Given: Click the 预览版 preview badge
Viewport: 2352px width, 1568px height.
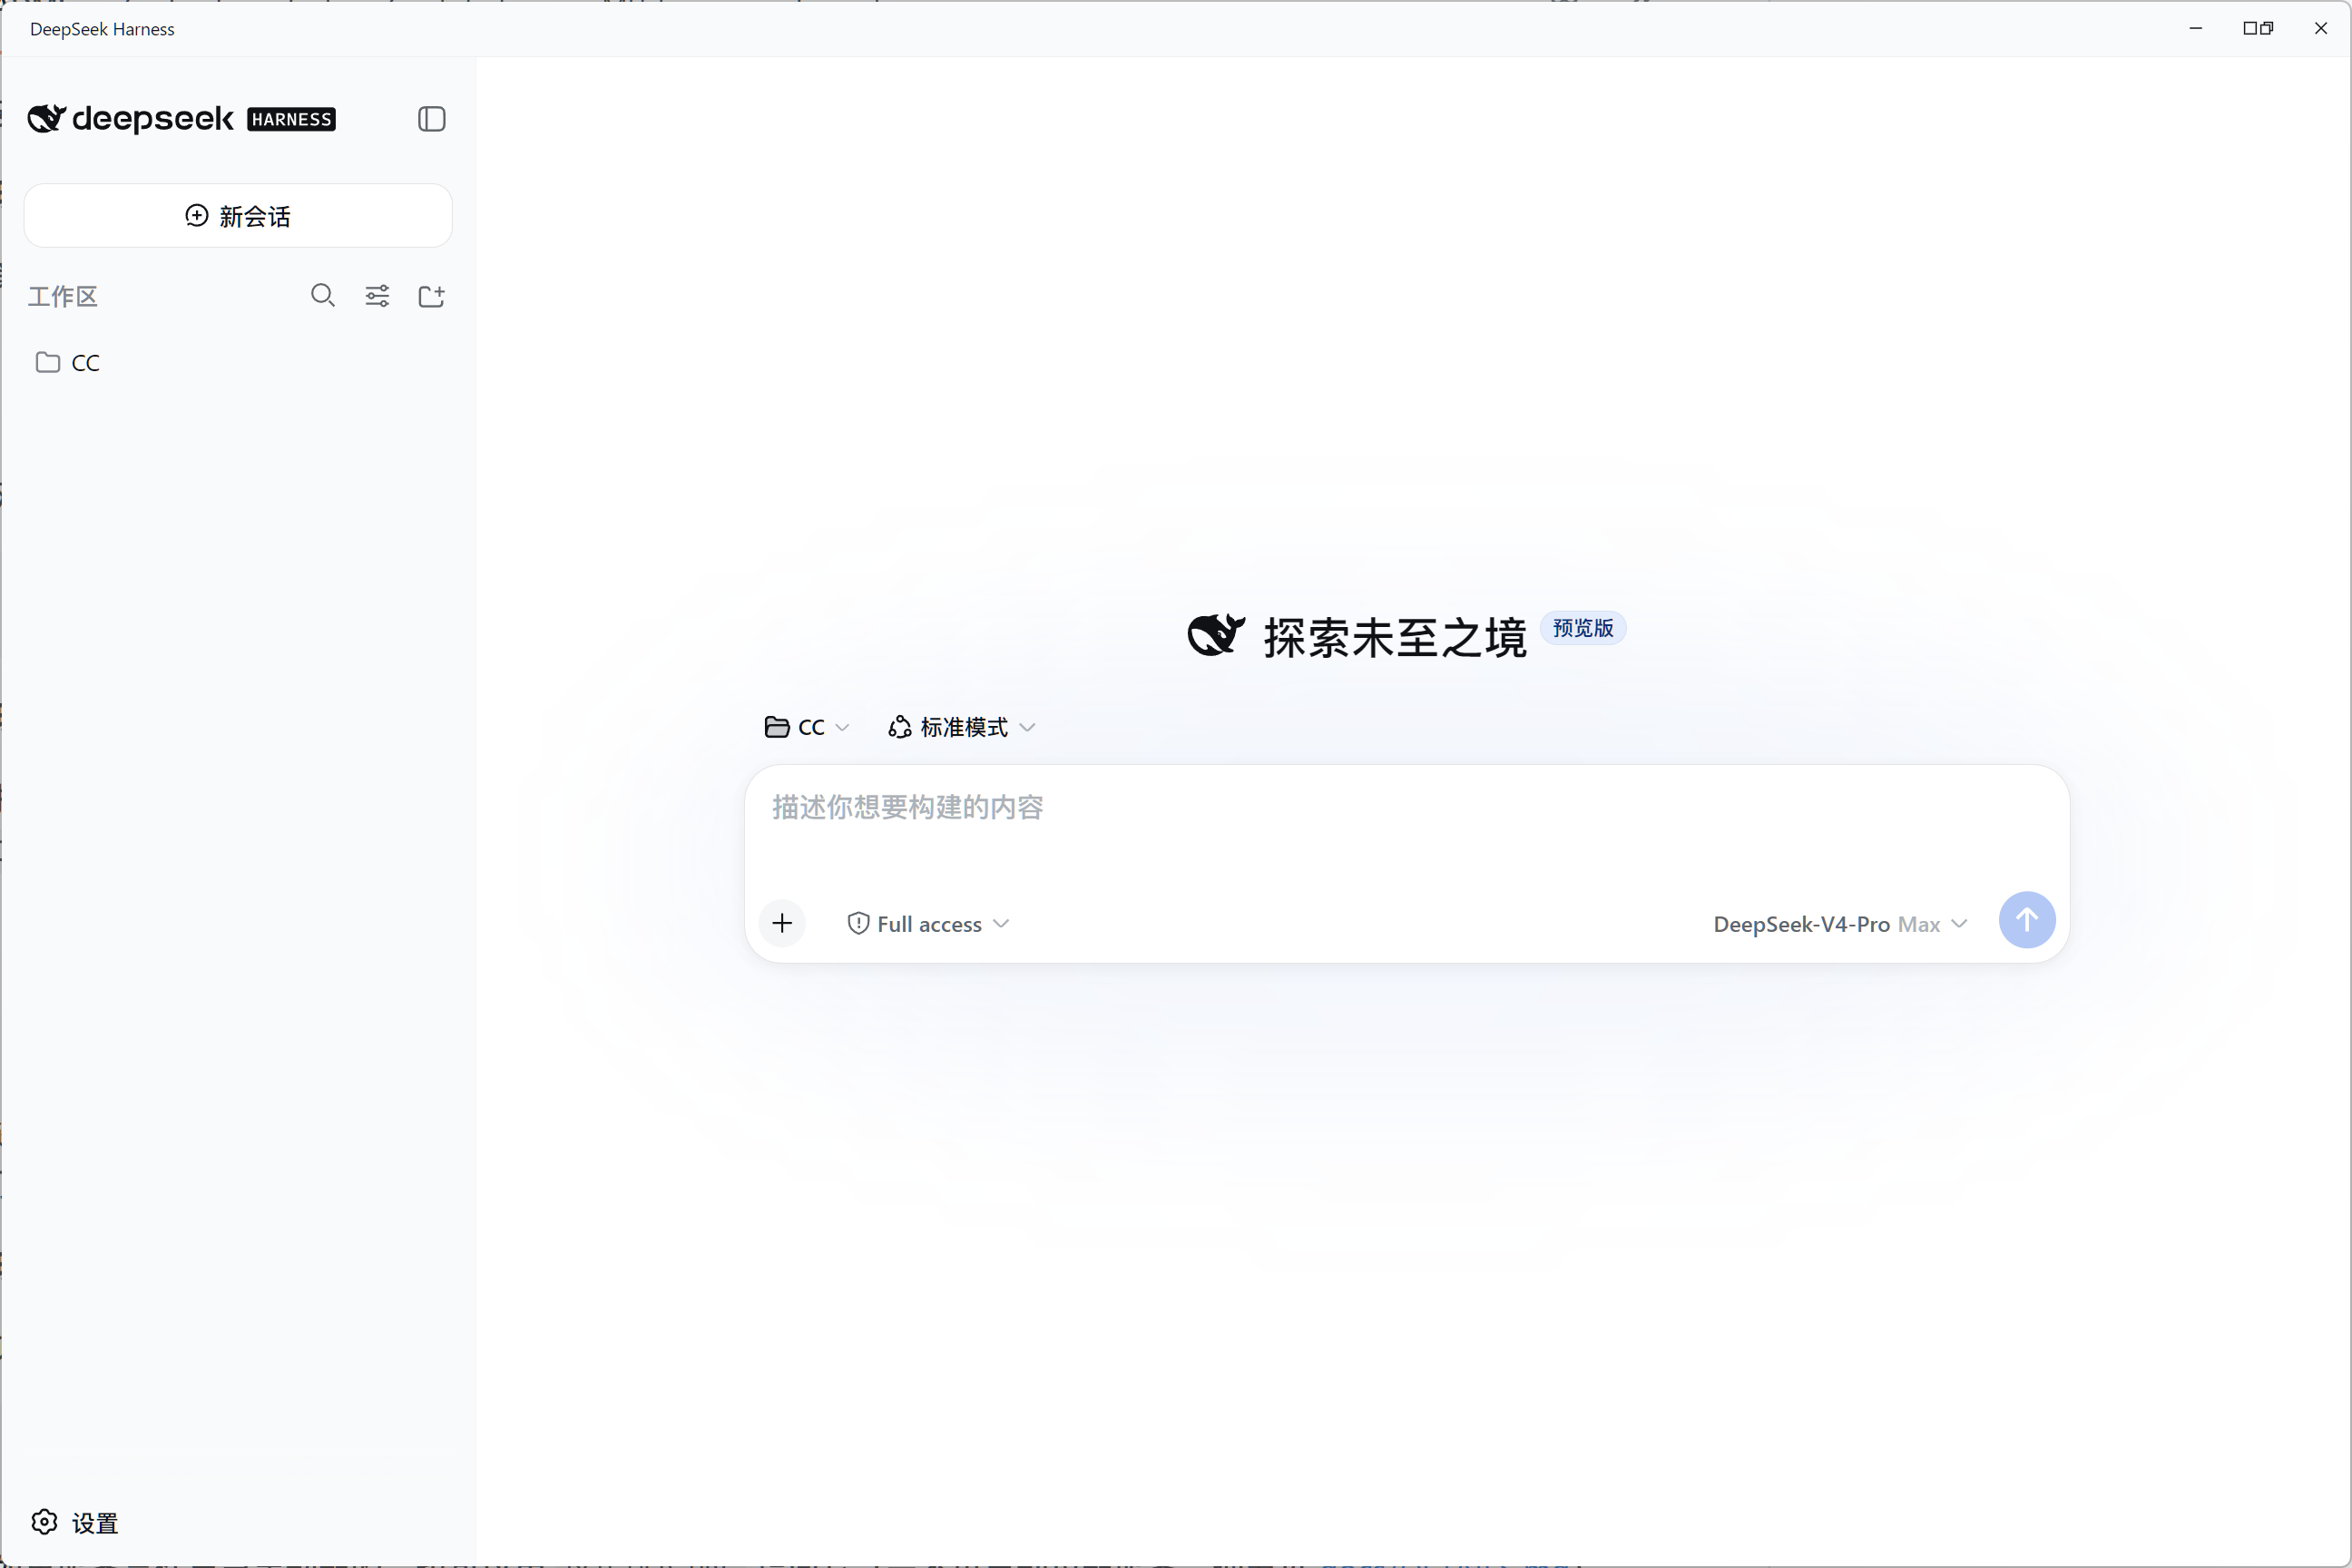Looking at the screenshot, I should [1583, 628].
